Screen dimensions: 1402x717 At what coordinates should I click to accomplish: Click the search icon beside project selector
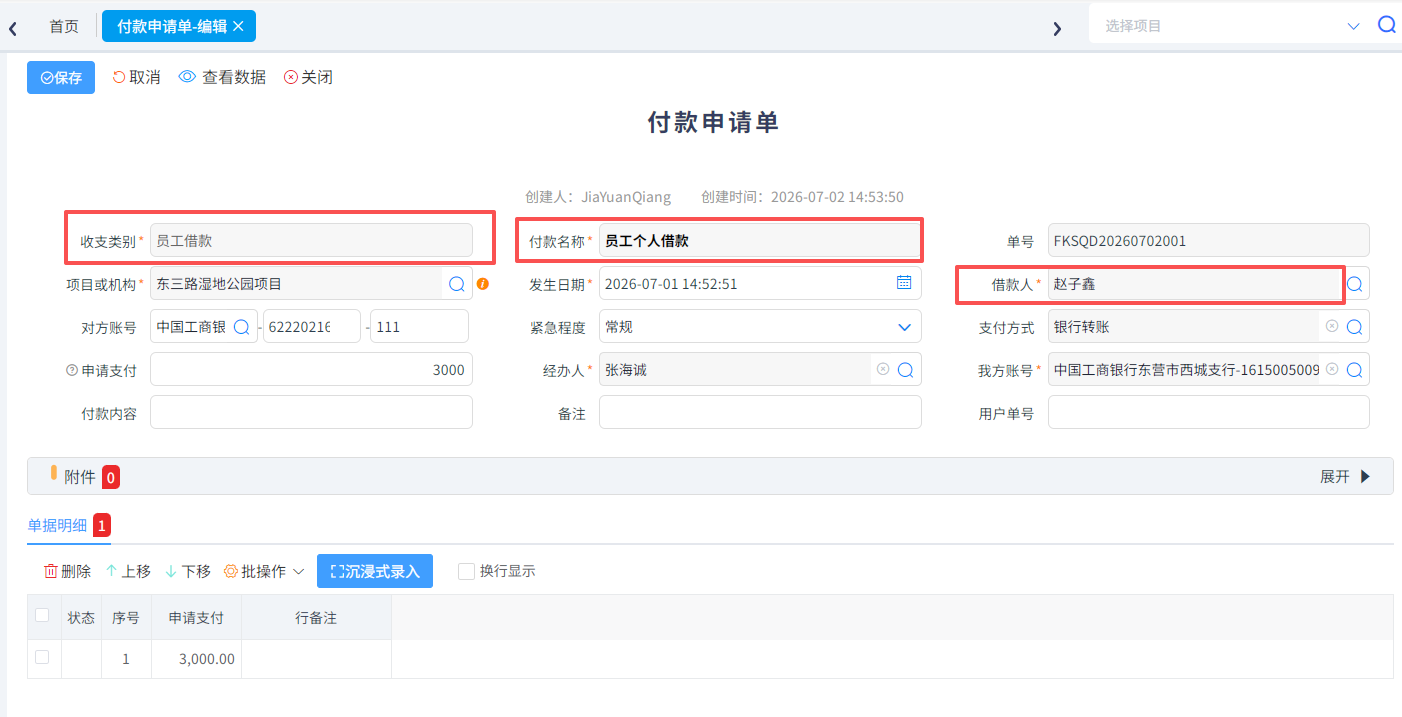[1386, 25]
